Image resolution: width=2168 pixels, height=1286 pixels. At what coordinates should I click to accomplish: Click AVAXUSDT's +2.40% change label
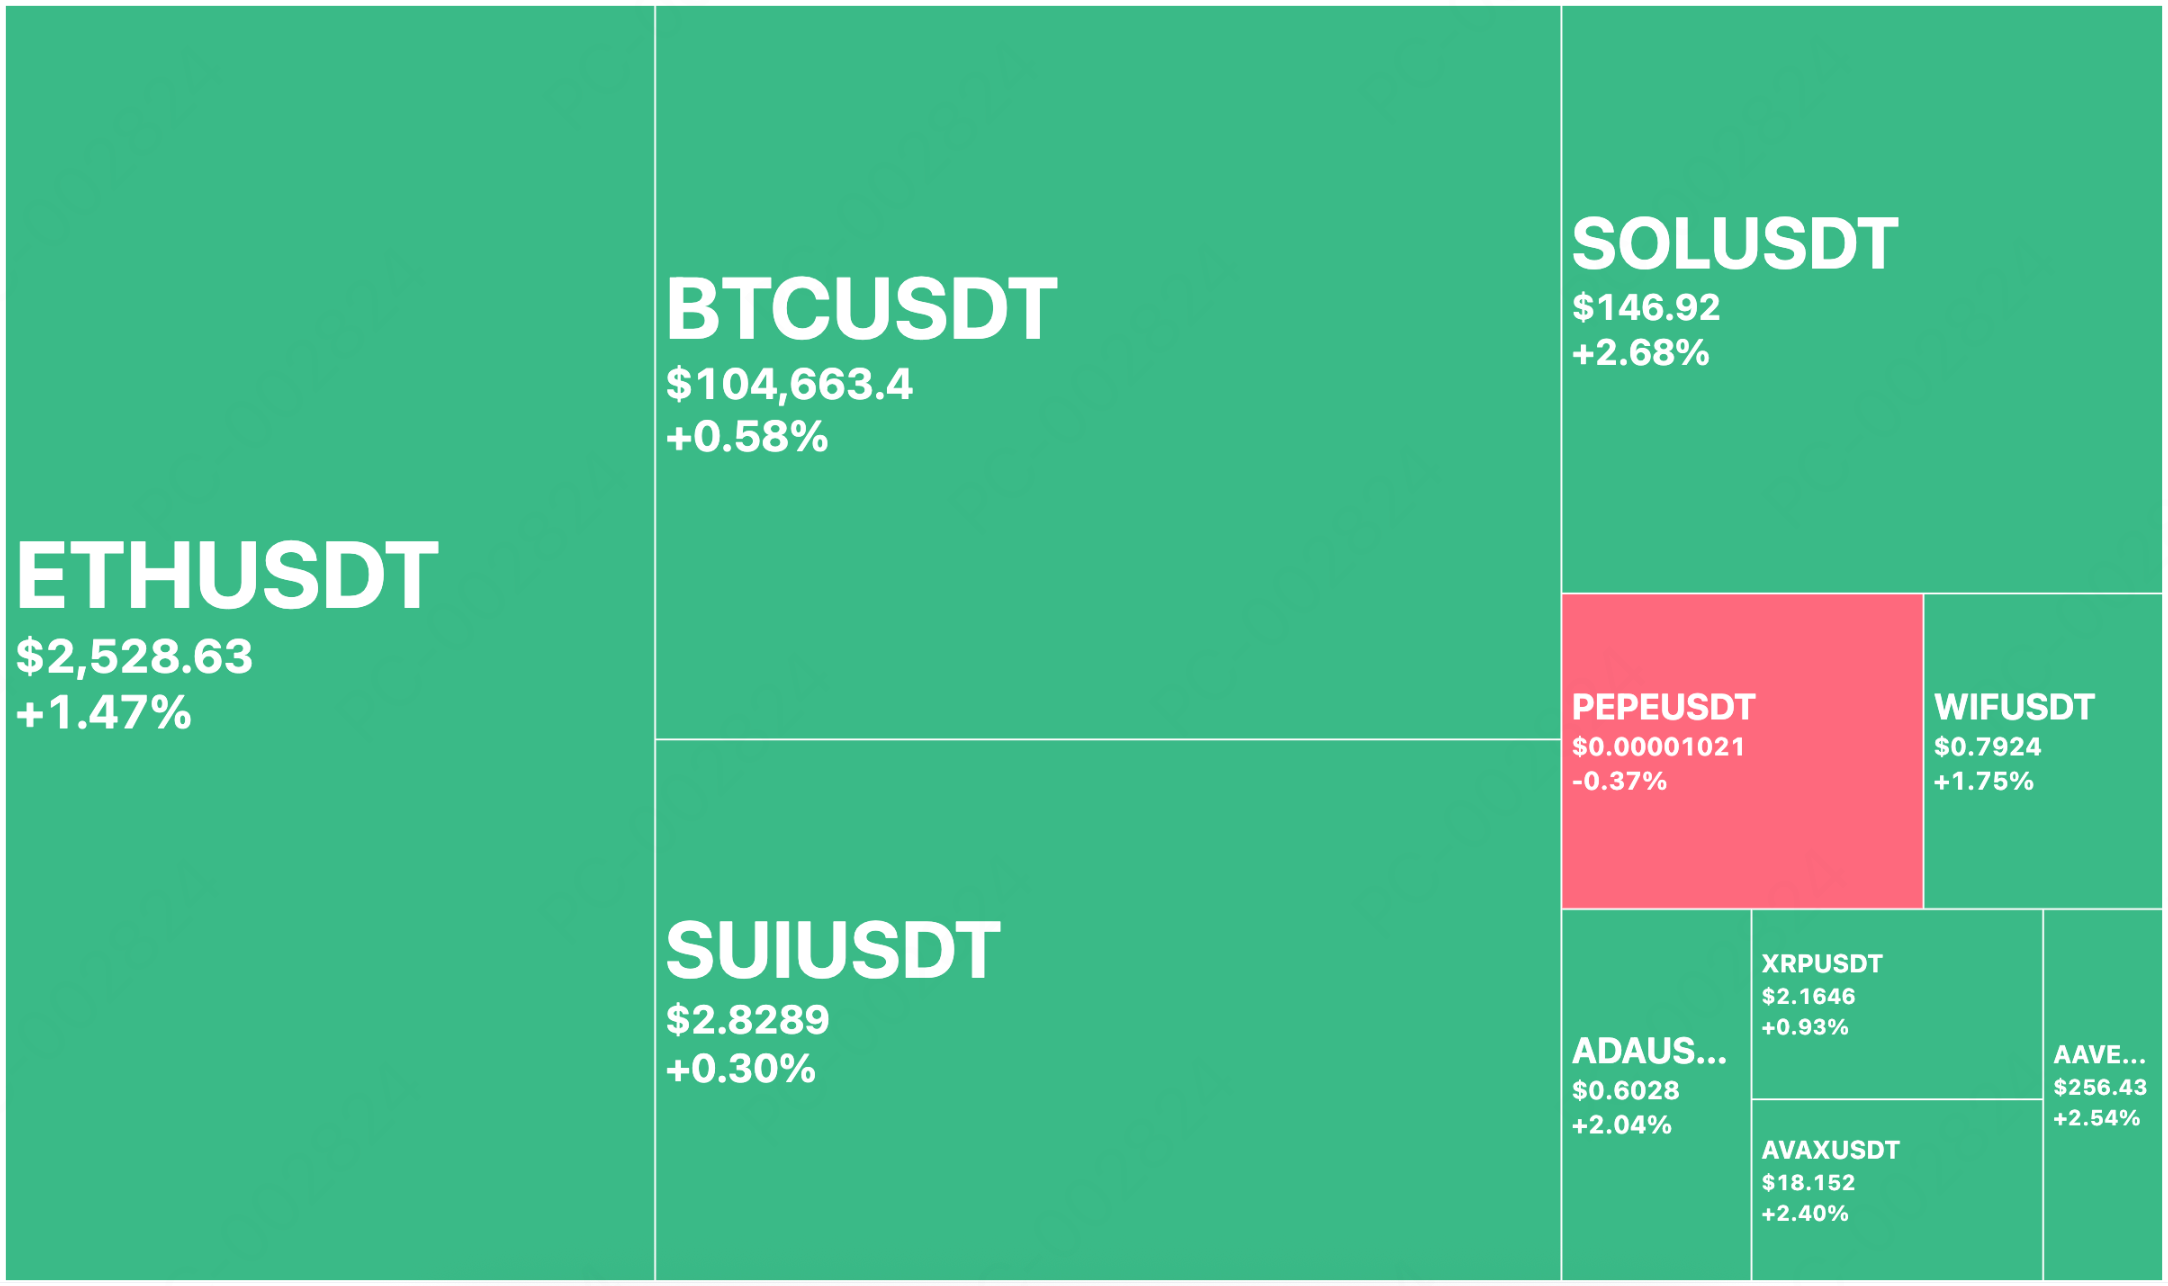pyautogui.click(x=1805, y=1213)
